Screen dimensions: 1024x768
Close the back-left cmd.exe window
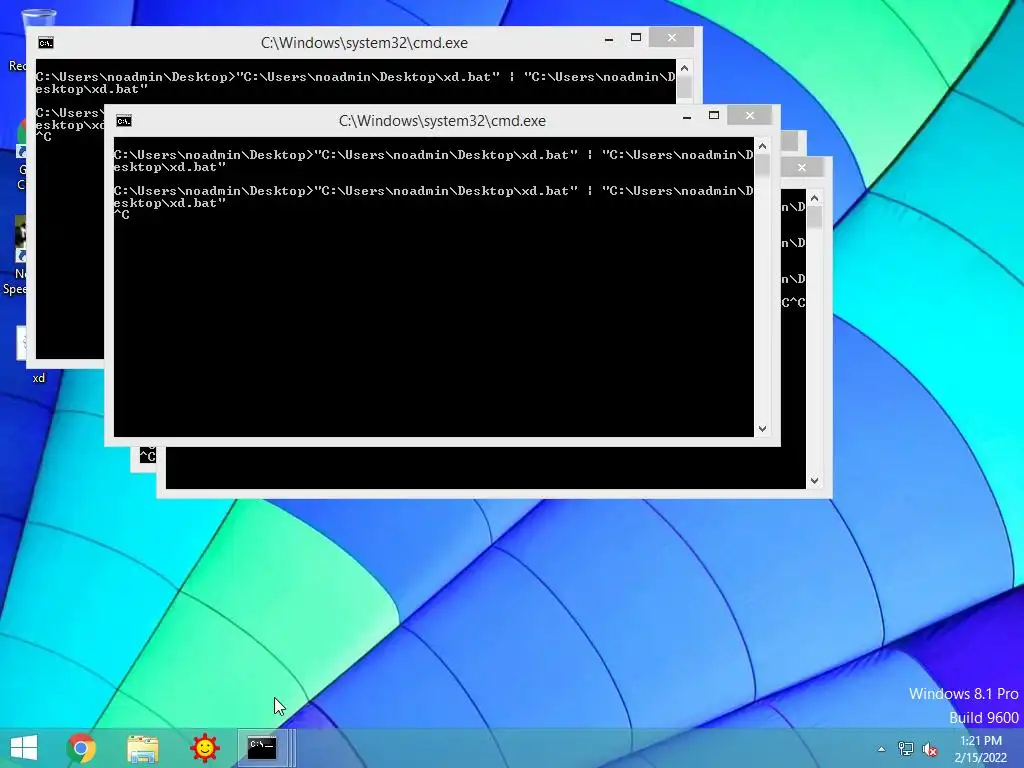tap(672, 38)
